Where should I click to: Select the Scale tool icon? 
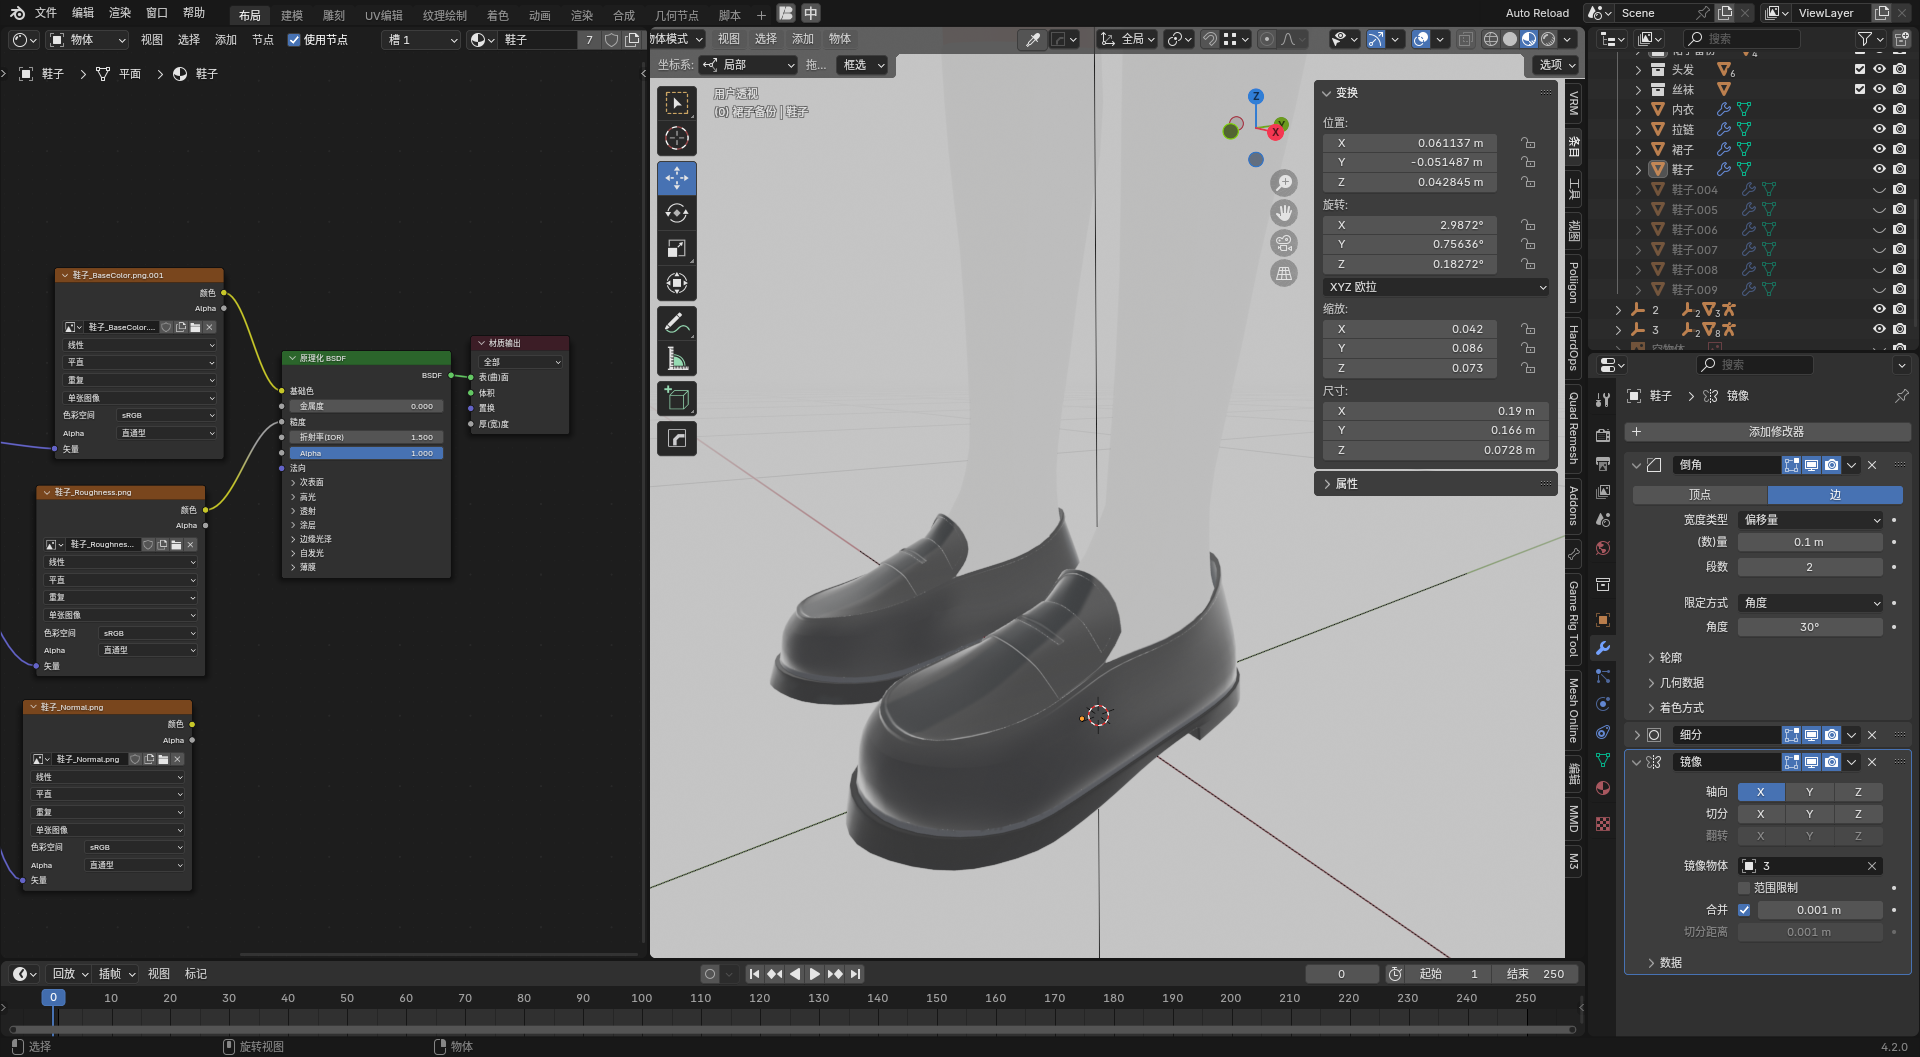pyautogui.click(x=677, y=249)
